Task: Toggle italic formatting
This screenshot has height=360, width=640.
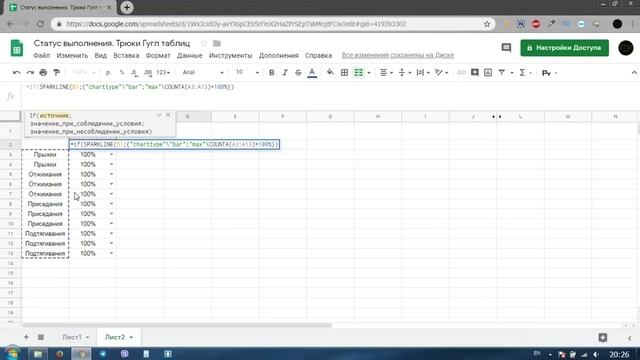Action: 285,73
